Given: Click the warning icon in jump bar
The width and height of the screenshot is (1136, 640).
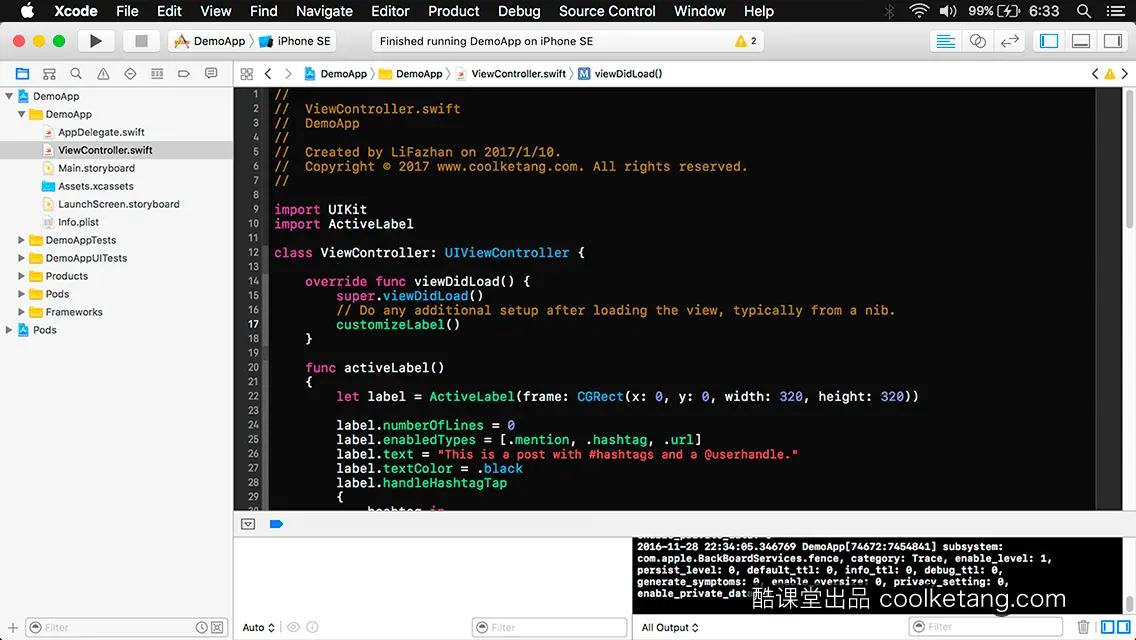Looking at the screenshot, I should pyautogui.click(x=1110, y=74).
